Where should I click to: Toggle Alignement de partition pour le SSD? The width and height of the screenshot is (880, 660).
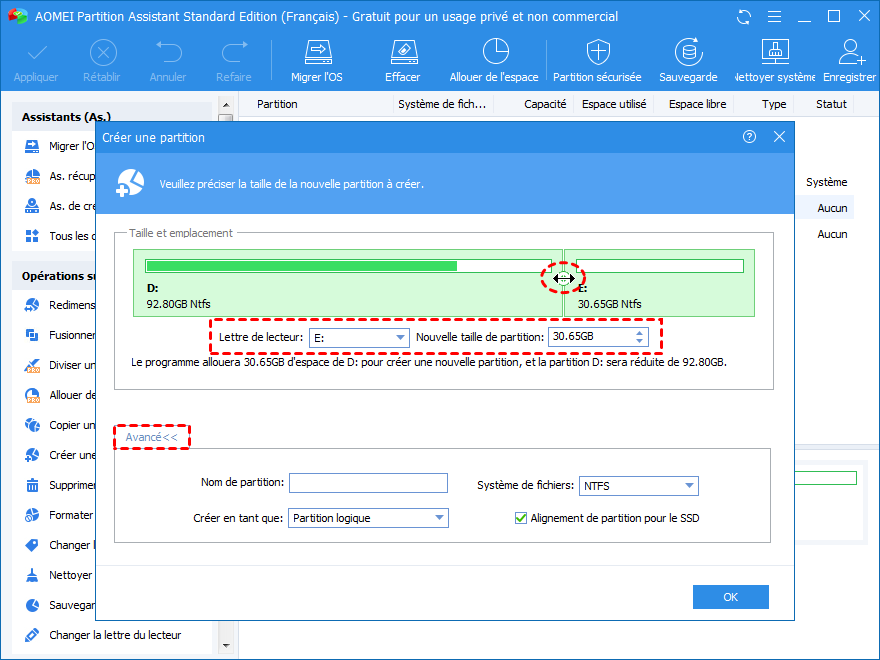521,518
